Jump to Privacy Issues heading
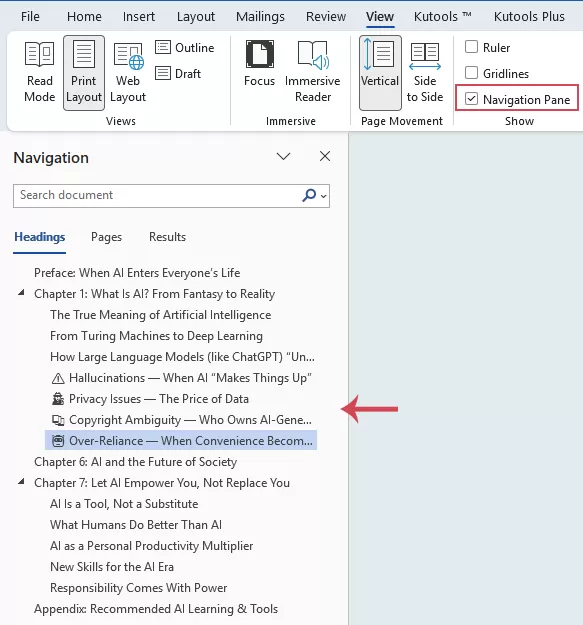Image resolution: width=583 pixels, height=625 pixels. point(150,399)
